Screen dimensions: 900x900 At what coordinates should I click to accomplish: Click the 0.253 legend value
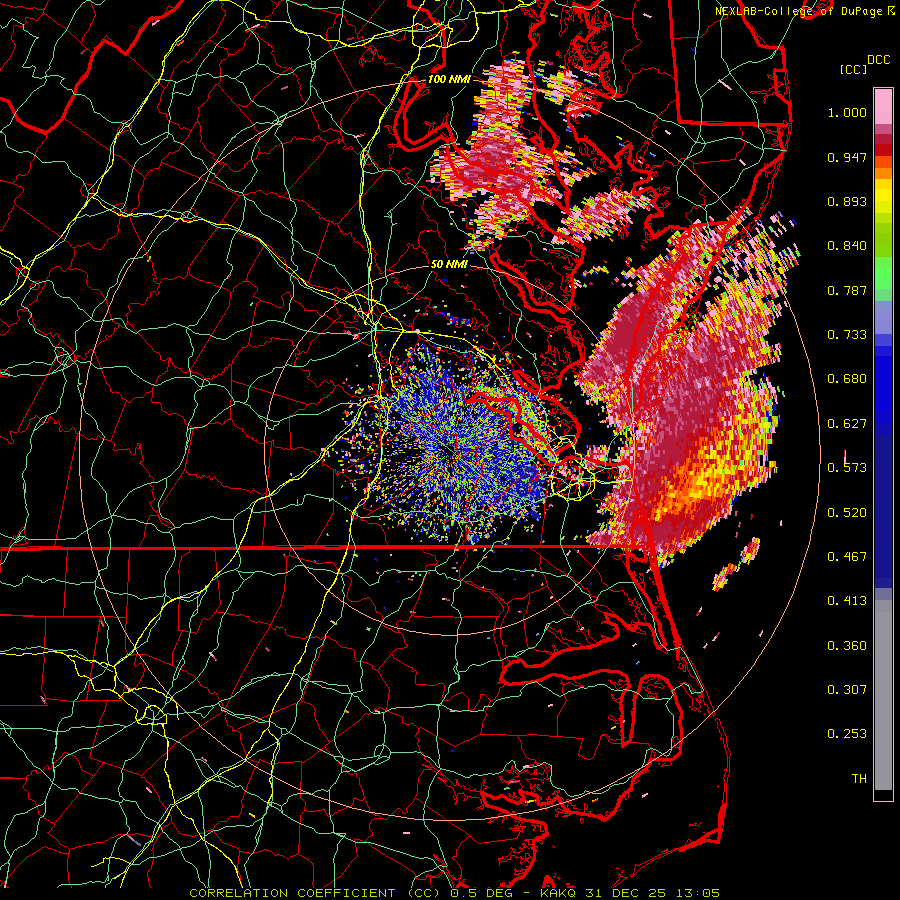click(x=847, y=734)
